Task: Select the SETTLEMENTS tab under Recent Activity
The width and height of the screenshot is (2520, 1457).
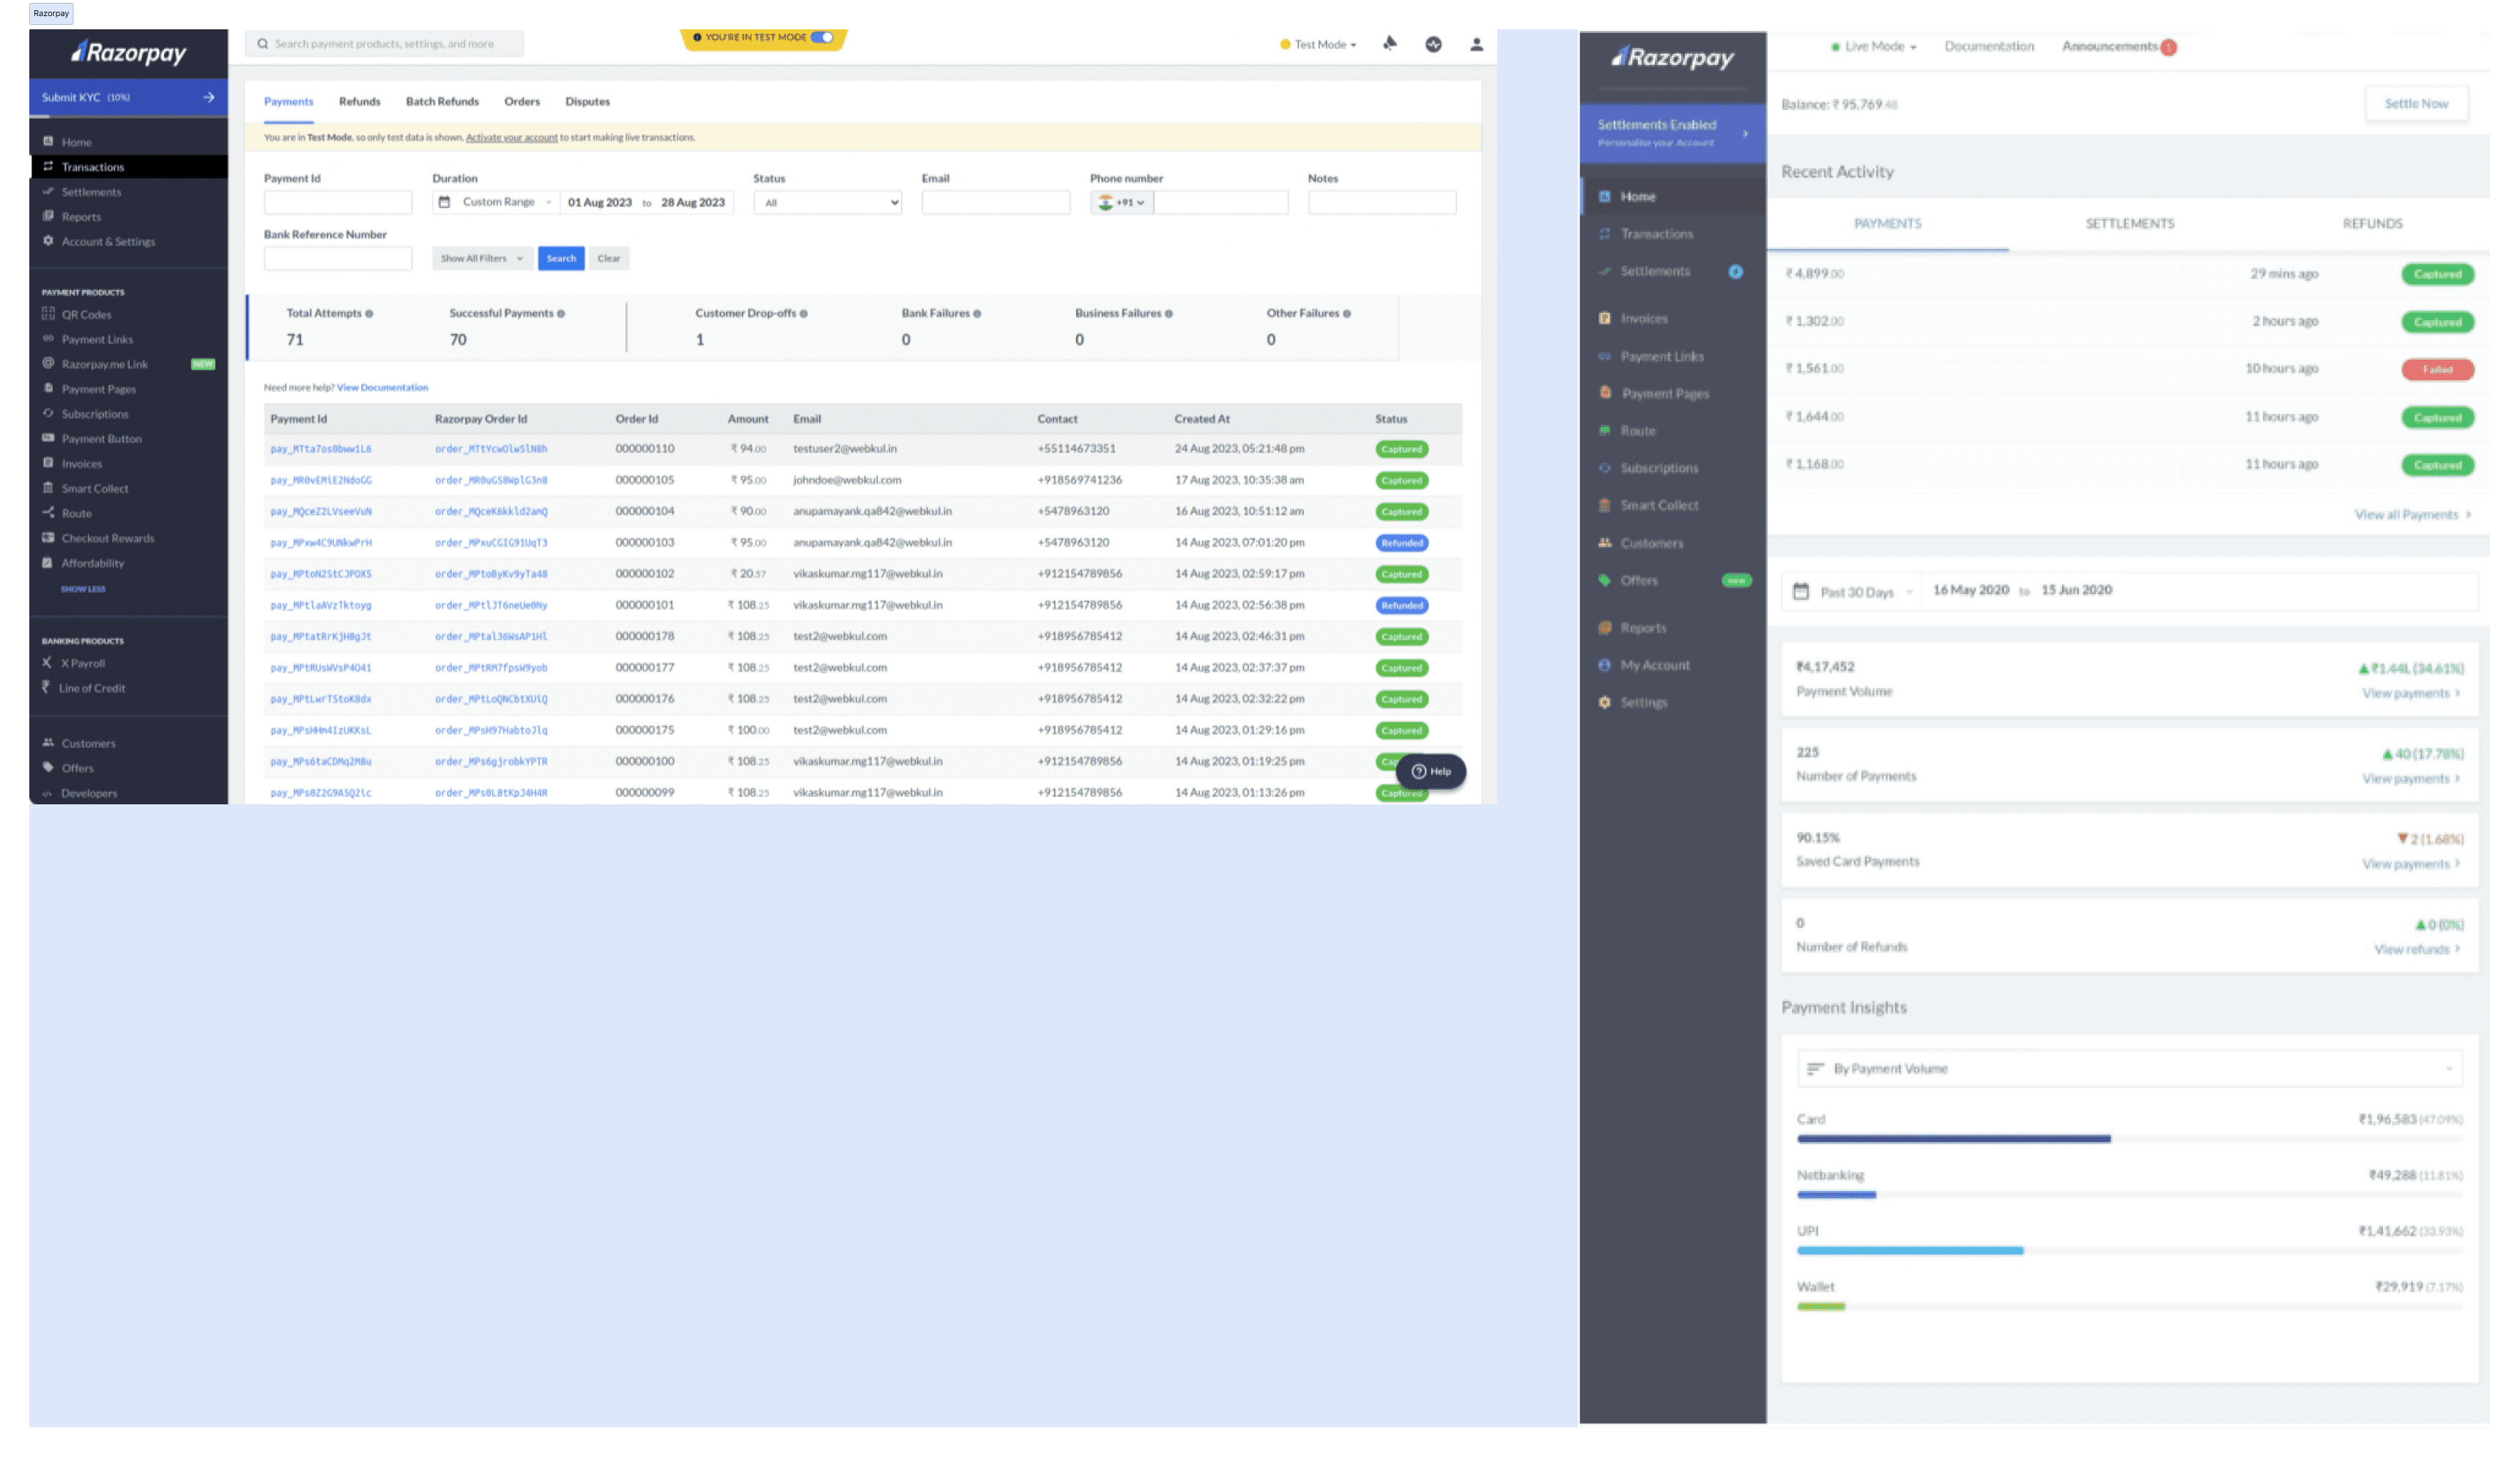Action: [2130, 223]
